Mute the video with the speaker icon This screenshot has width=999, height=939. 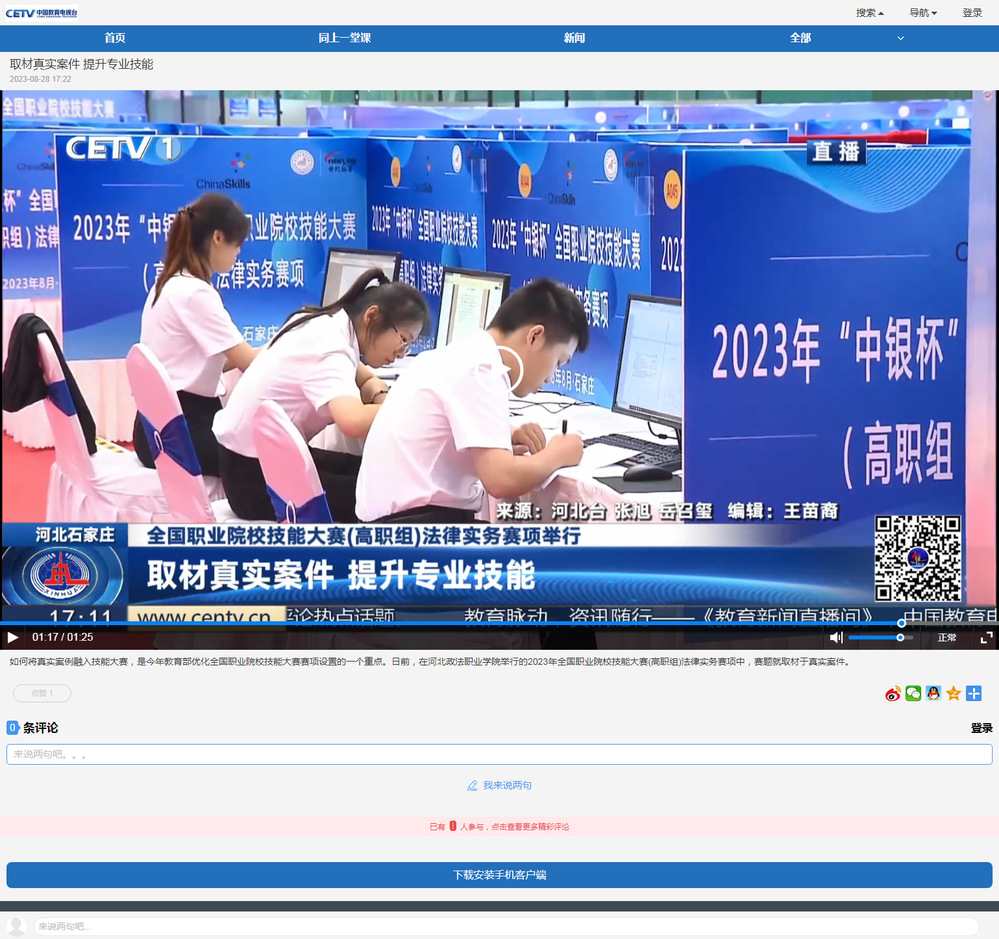click(x=836, y=637)
